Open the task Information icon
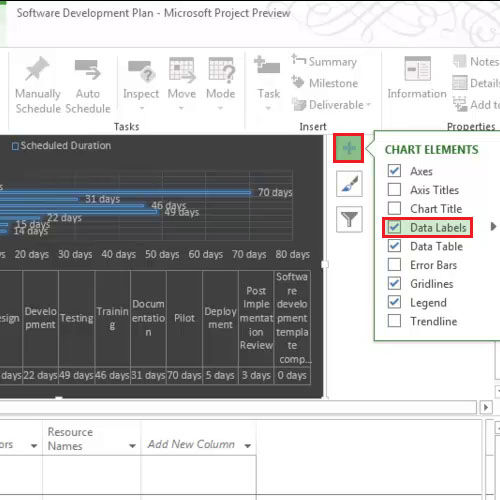This screenshot has height=500, width=500. click(x=417, y=69)
